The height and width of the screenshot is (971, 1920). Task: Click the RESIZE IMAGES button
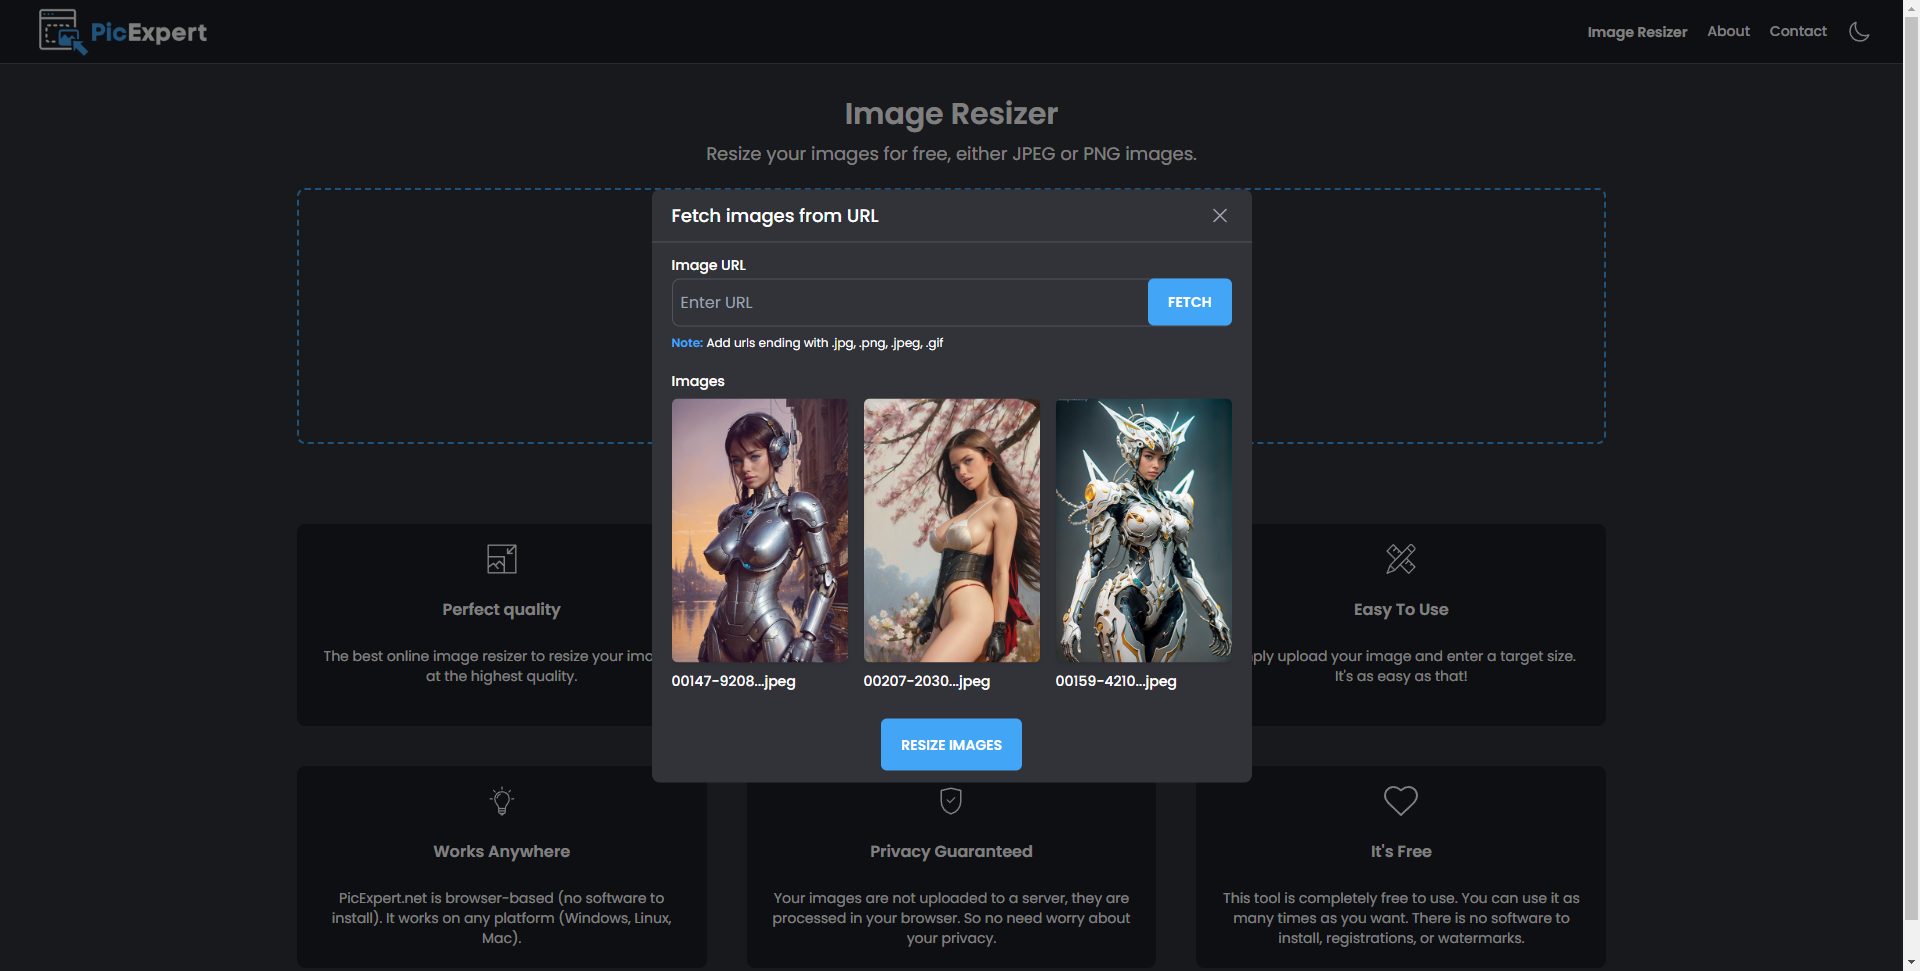tap(951, 745)
